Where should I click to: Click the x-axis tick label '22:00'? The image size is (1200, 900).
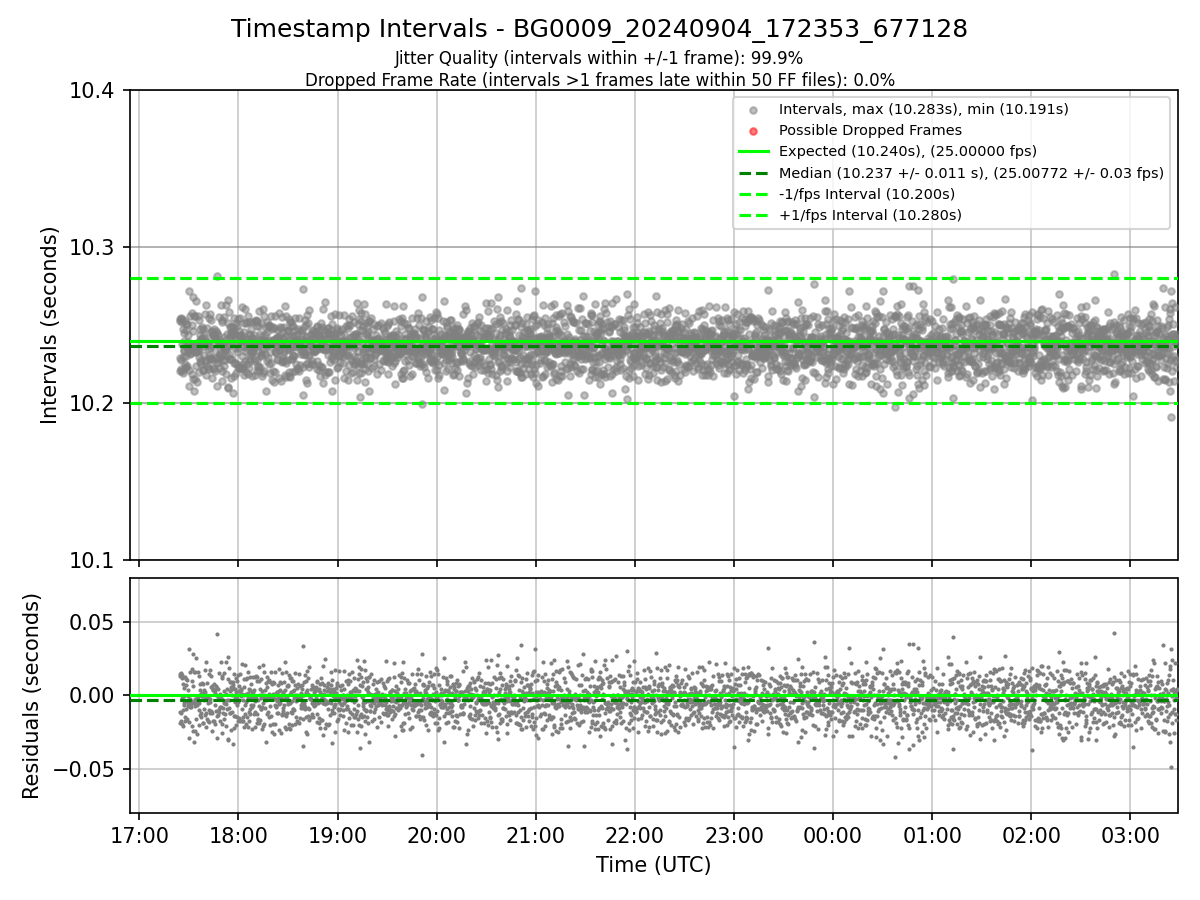coord(634,834)
